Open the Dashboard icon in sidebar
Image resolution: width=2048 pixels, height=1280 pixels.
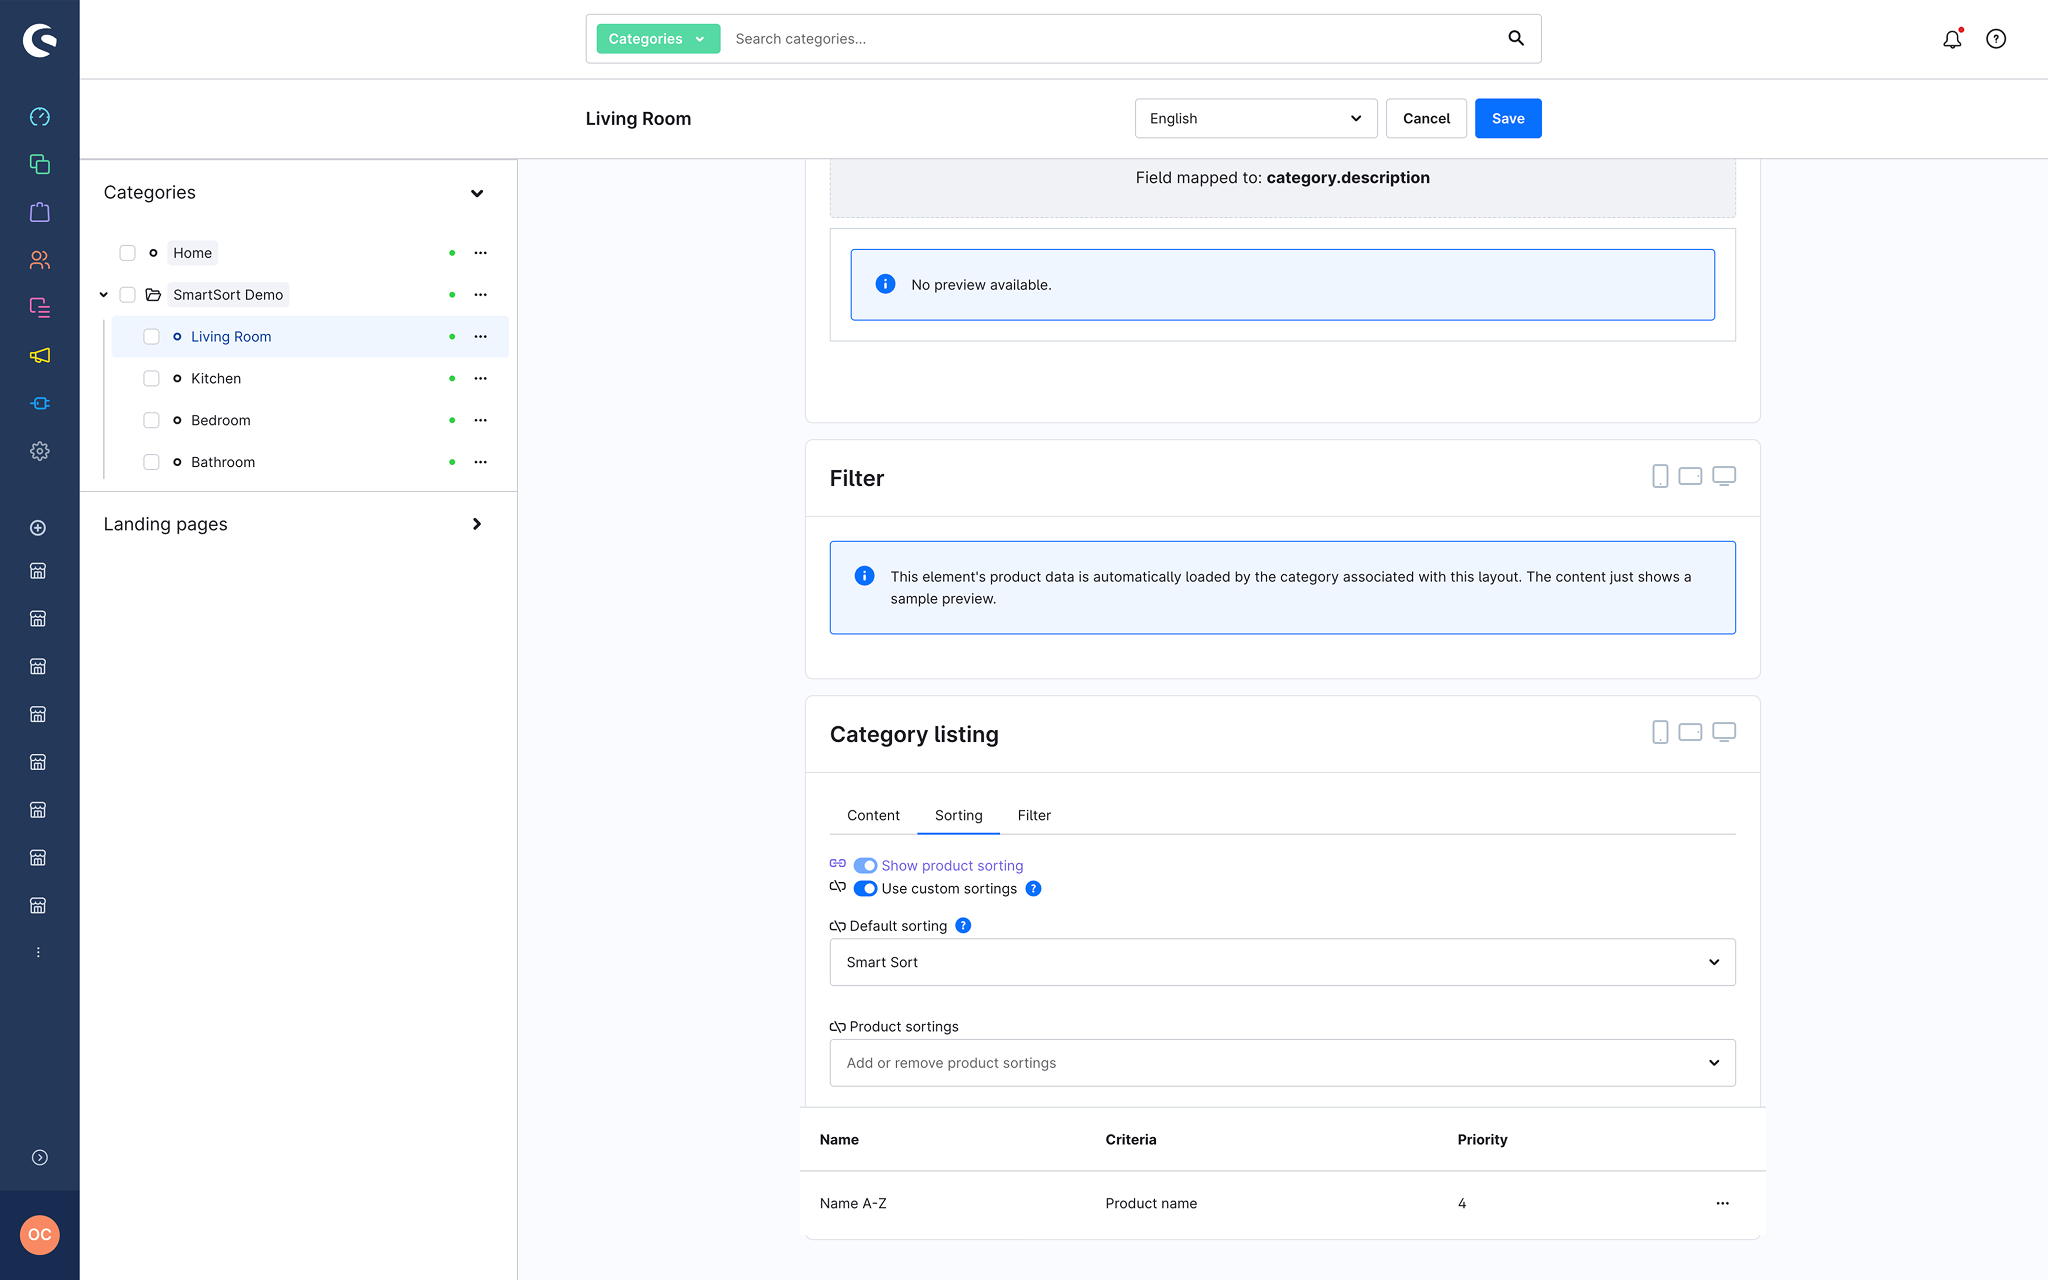39,117
